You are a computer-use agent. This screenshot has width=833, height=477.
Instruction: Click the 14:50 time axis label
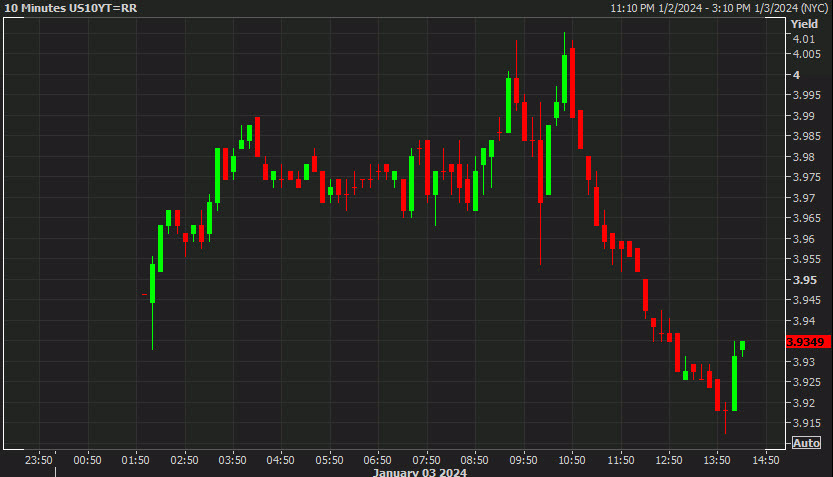[766, 460]
